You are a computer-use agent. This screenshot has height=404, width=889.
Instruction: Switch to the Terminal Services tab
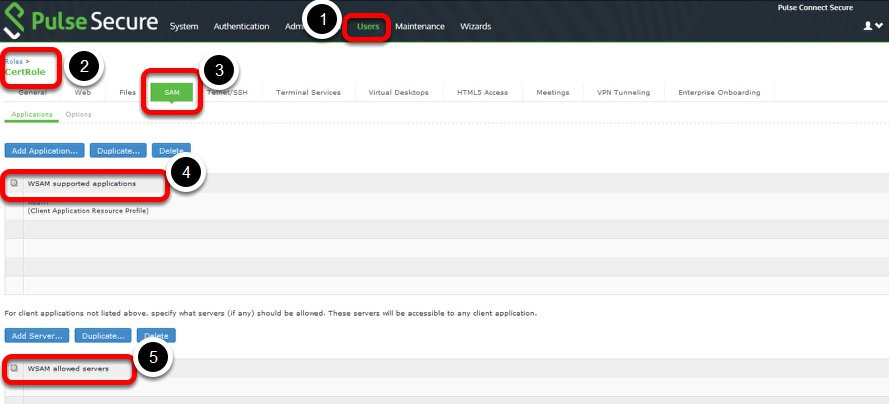[x=308, y=92]
